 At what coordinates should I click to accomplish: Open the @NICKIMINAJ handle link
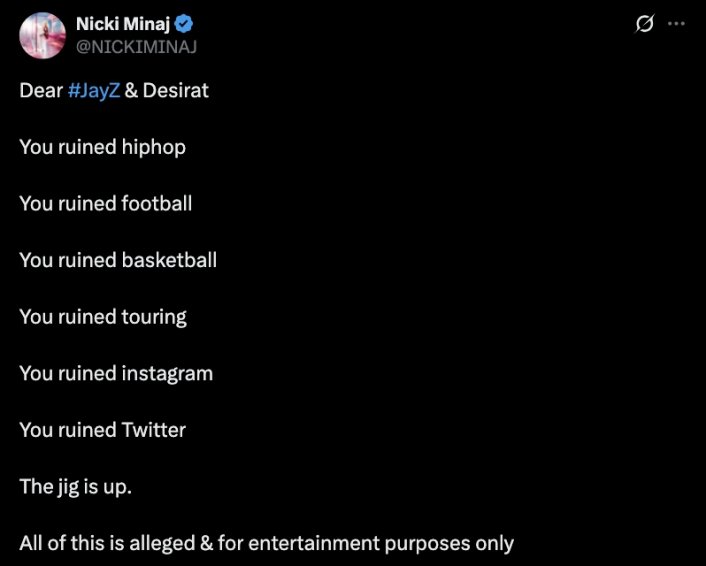136,47
